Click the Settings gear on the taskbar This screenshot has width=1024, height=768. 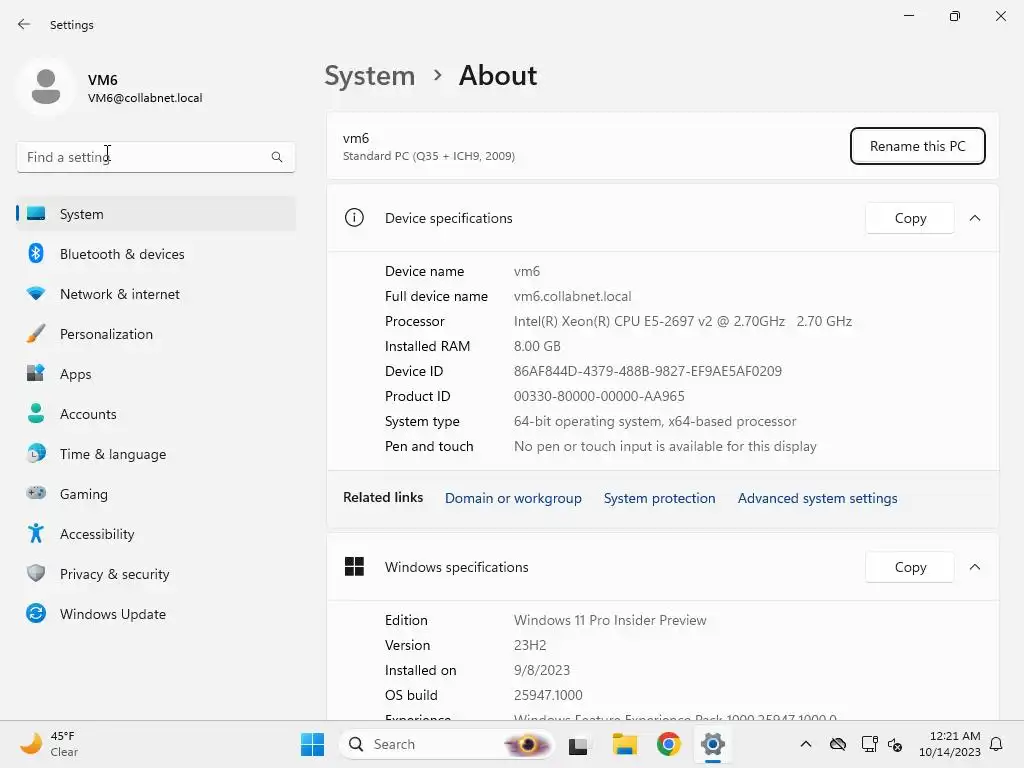click(712, 744)
